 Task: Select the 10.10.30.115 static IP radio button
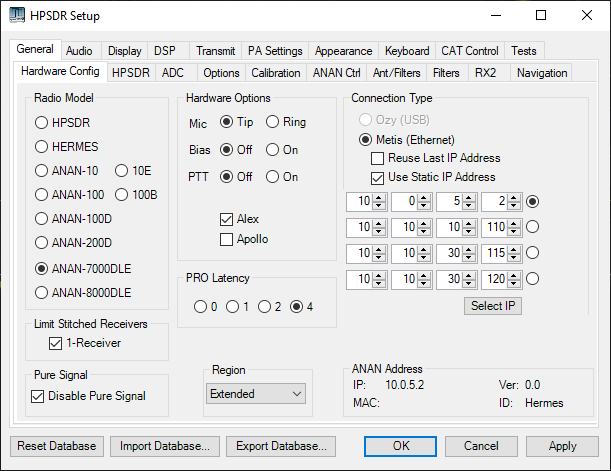(532, 253)
